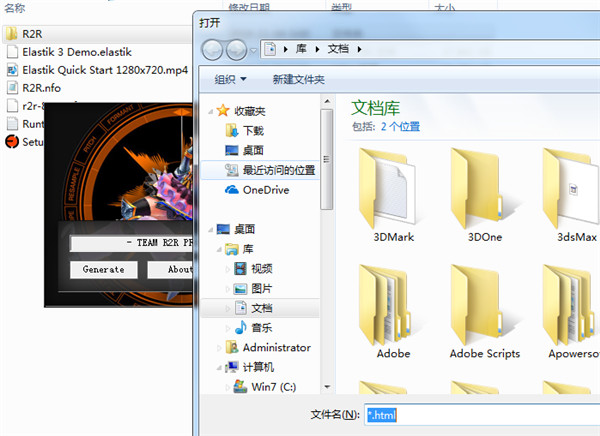The image size is (600, 436).
Task: Select the orange Setup application icon
Action: click(x=12, y=142)
